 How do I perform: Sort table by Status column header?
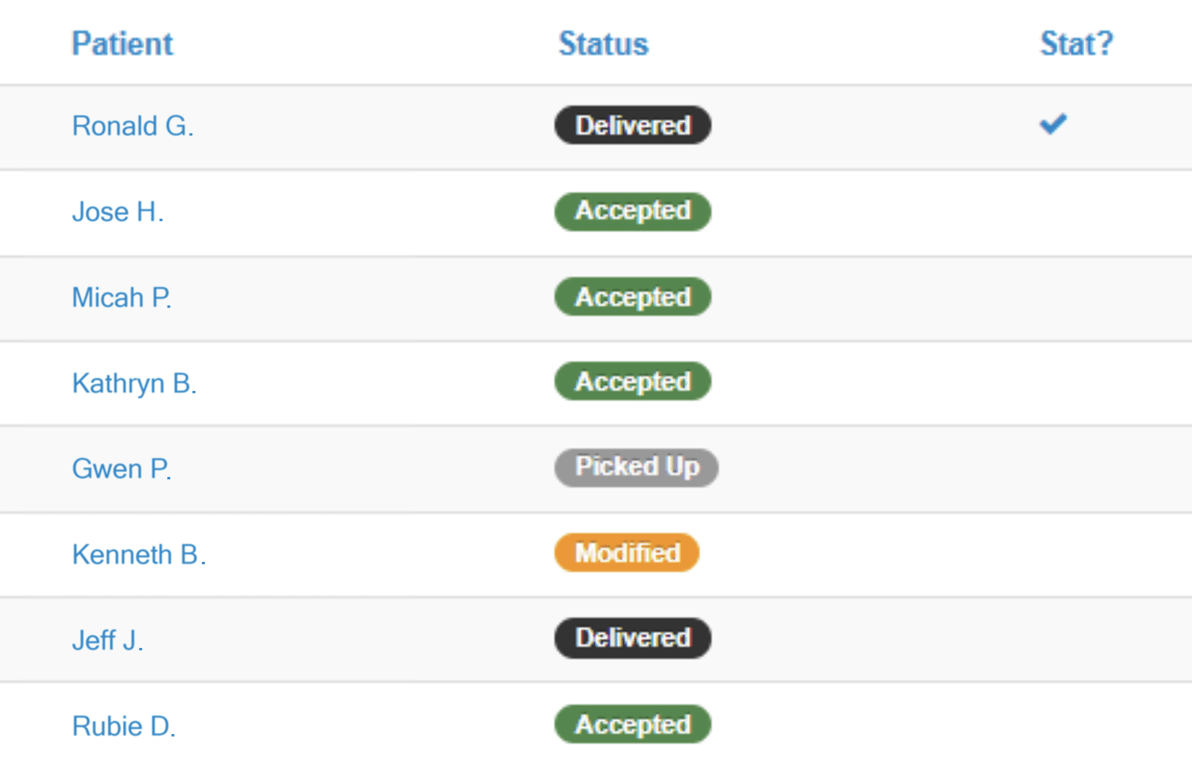pyautogui.click(x=603, y=44)
